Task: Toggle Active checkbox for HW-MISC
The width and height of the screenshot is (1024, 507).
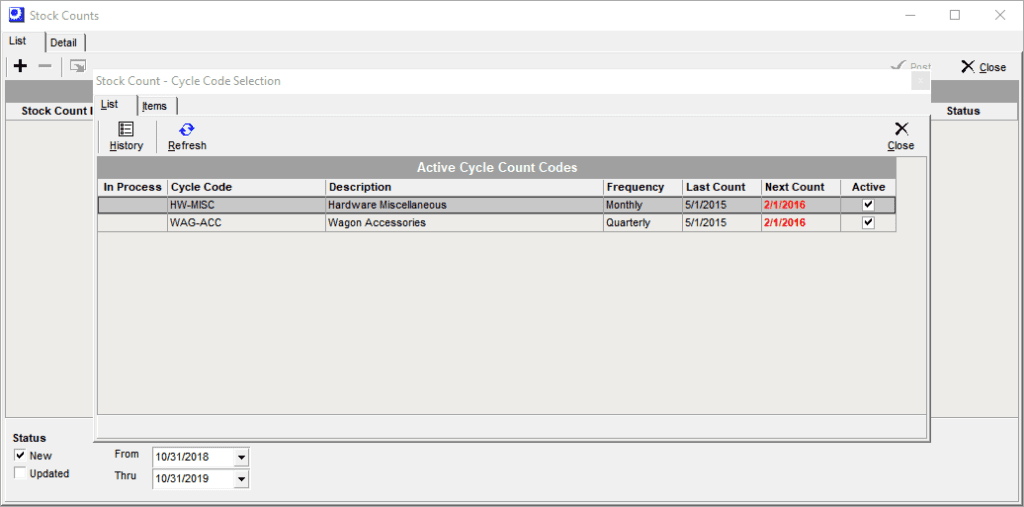Action: pyautogui.click(x=868, y=204)
